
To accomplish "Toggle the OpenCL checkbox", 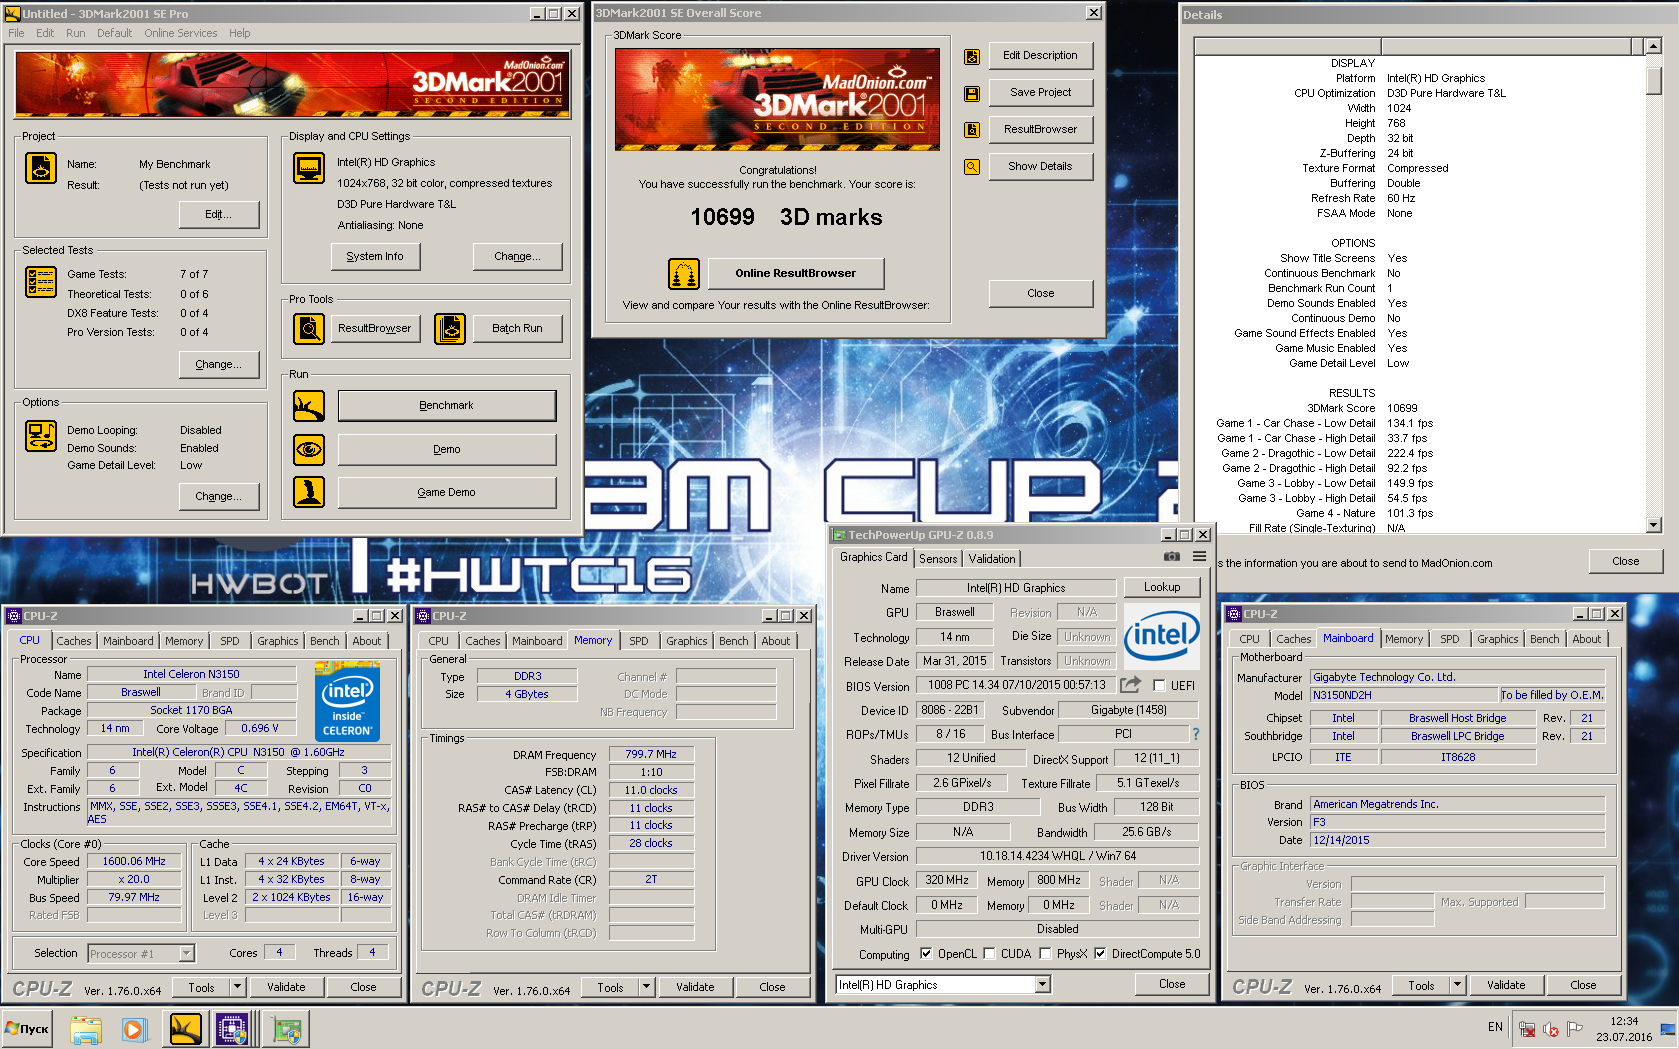I will [x=926, y=954].
